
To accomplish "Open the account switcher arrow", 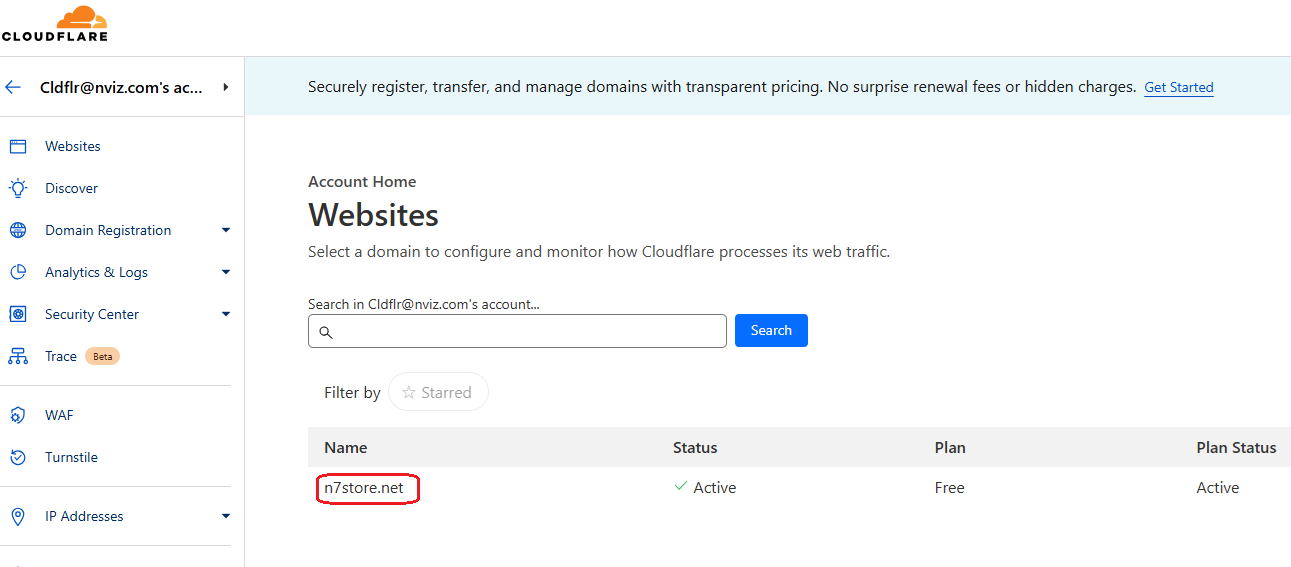I will pos(226,87).
